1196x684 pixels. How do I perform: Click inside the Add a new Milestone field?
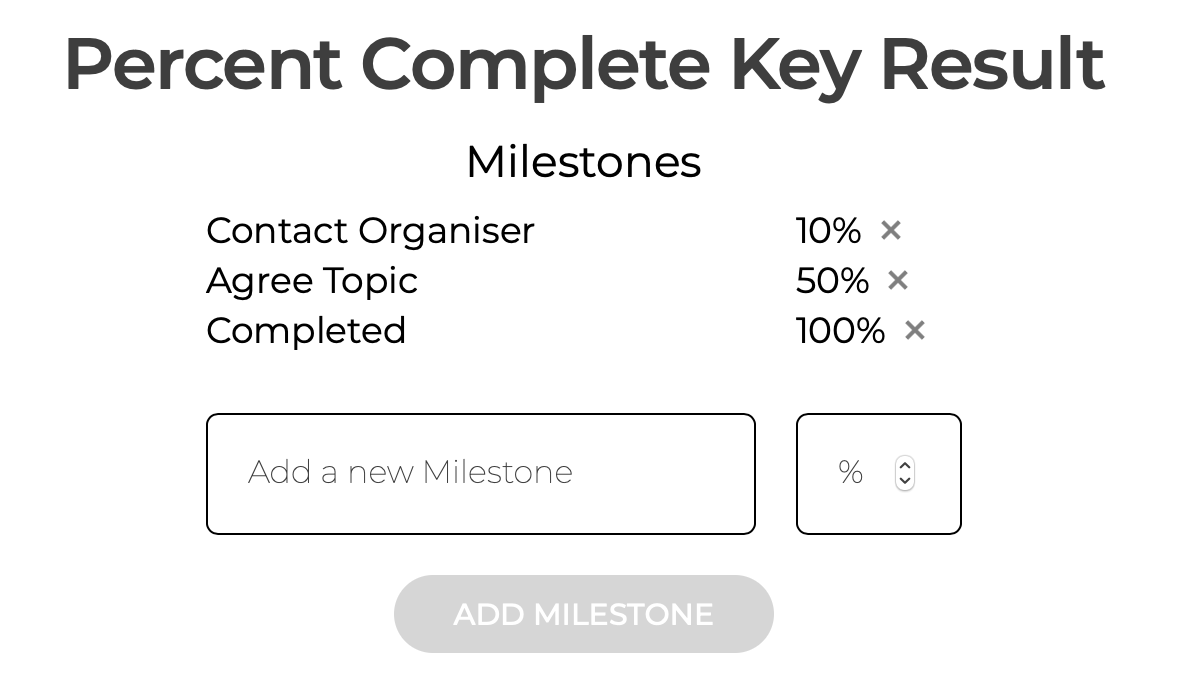tap(480, 472)
